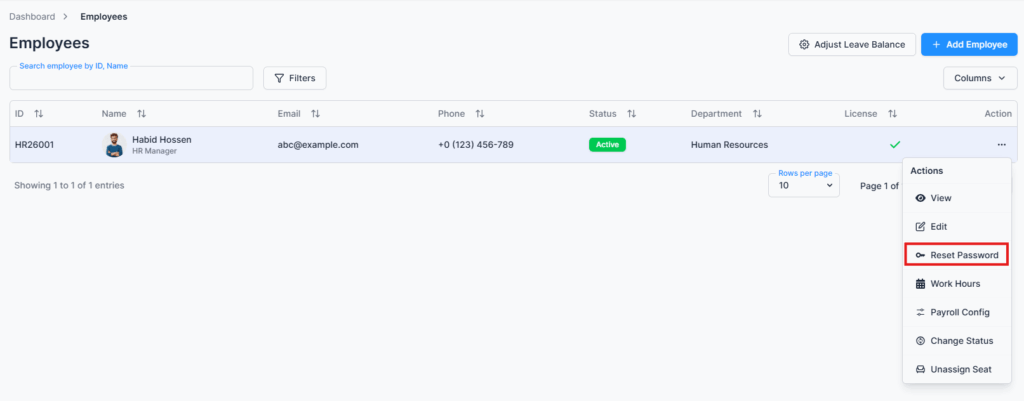The image size is (1024, 401).
Task: Click the employee search input field
Action: tap(131, 79)
